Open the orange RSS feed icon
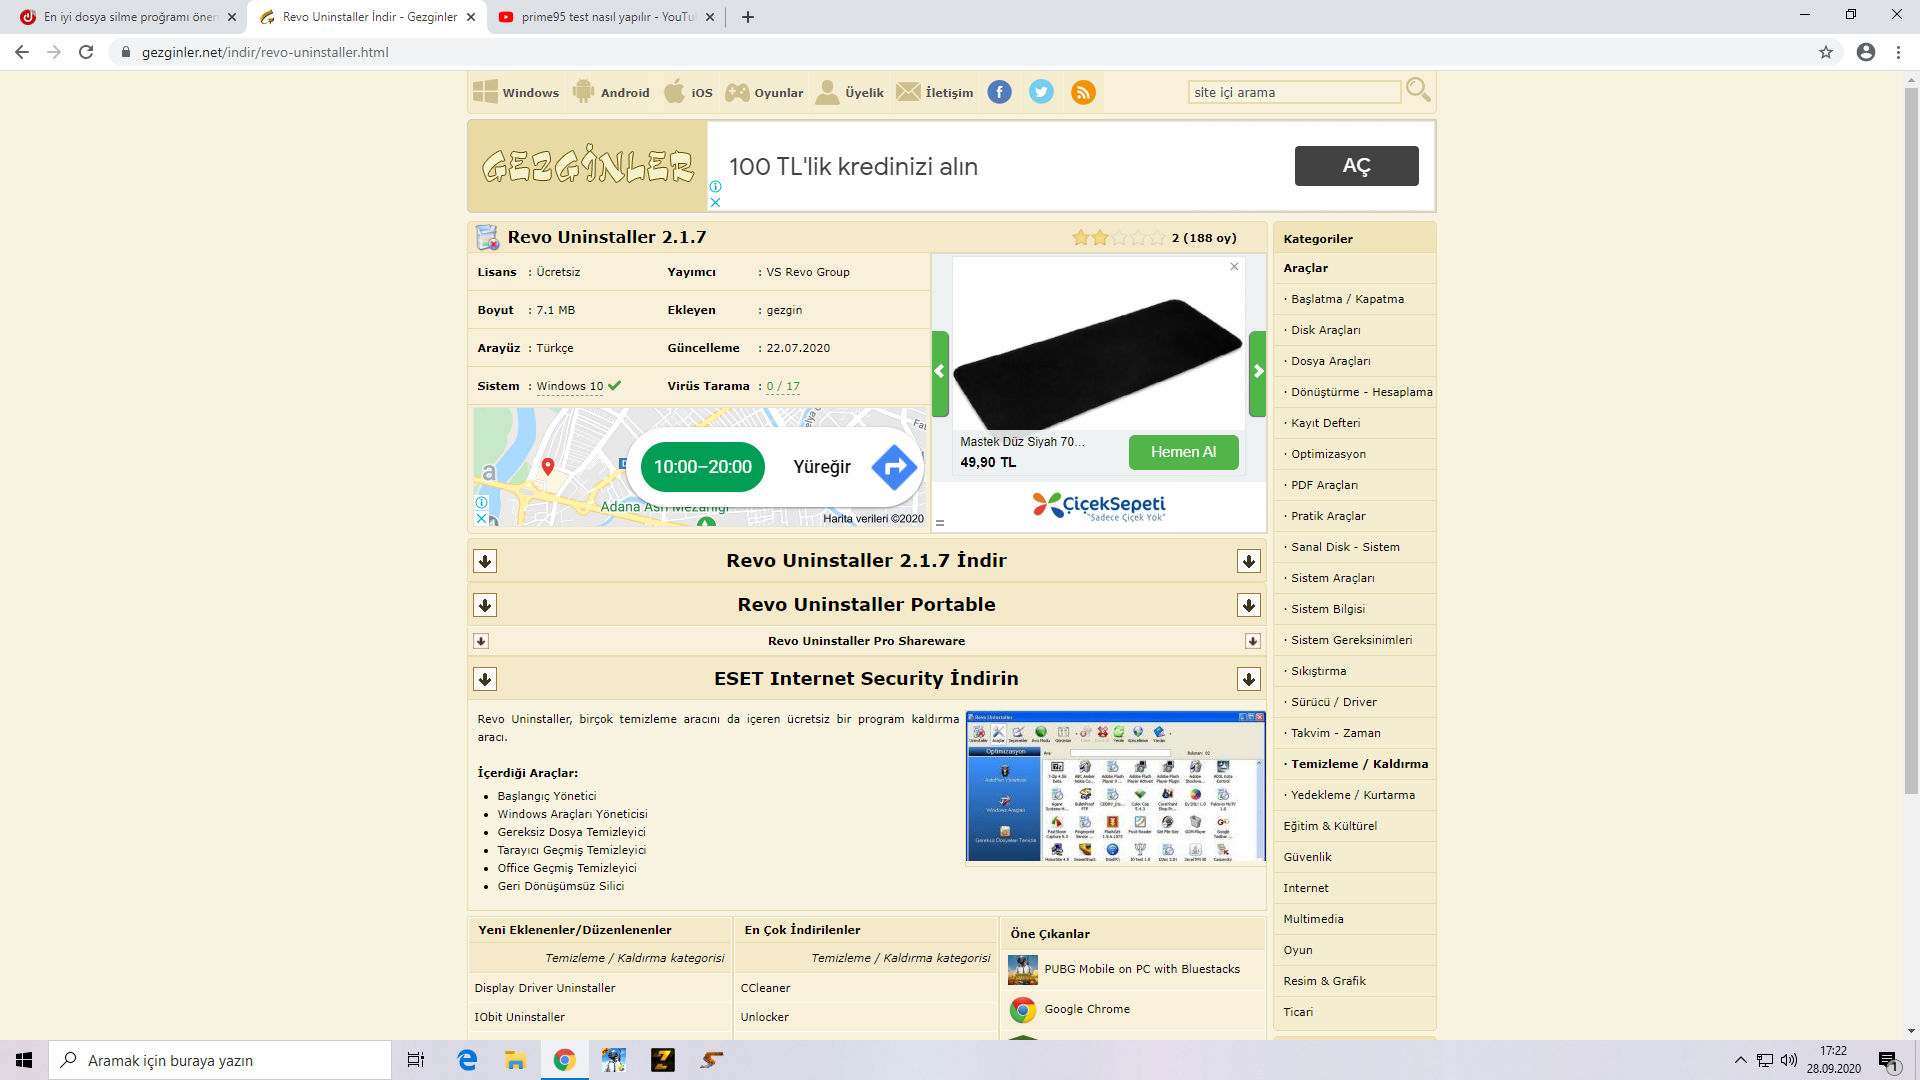The width and height of the screenshot is (1920, 1080). click(x=1083, y=92)
